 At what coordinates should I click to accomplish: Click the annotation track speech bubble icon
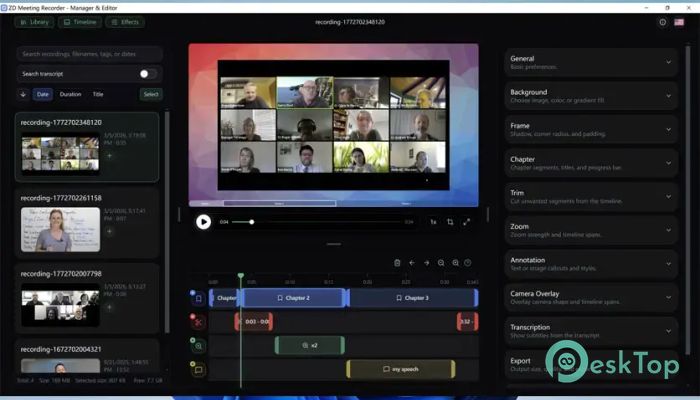click(198, 369)
